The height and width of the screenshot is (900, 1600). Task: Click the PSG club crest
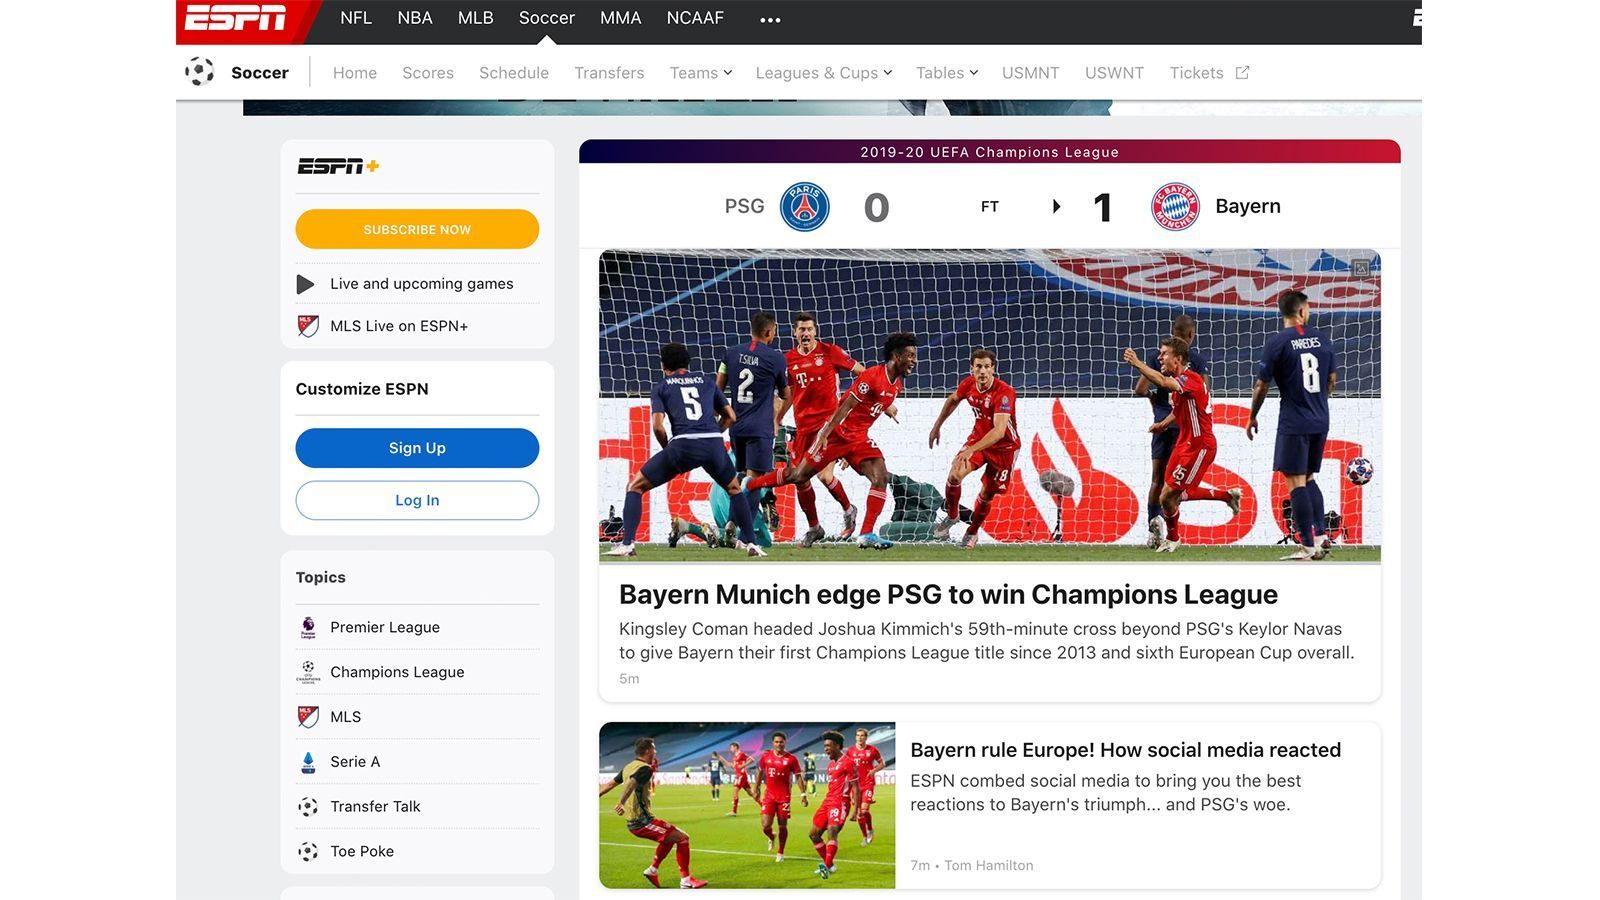(x=804, y=207)
